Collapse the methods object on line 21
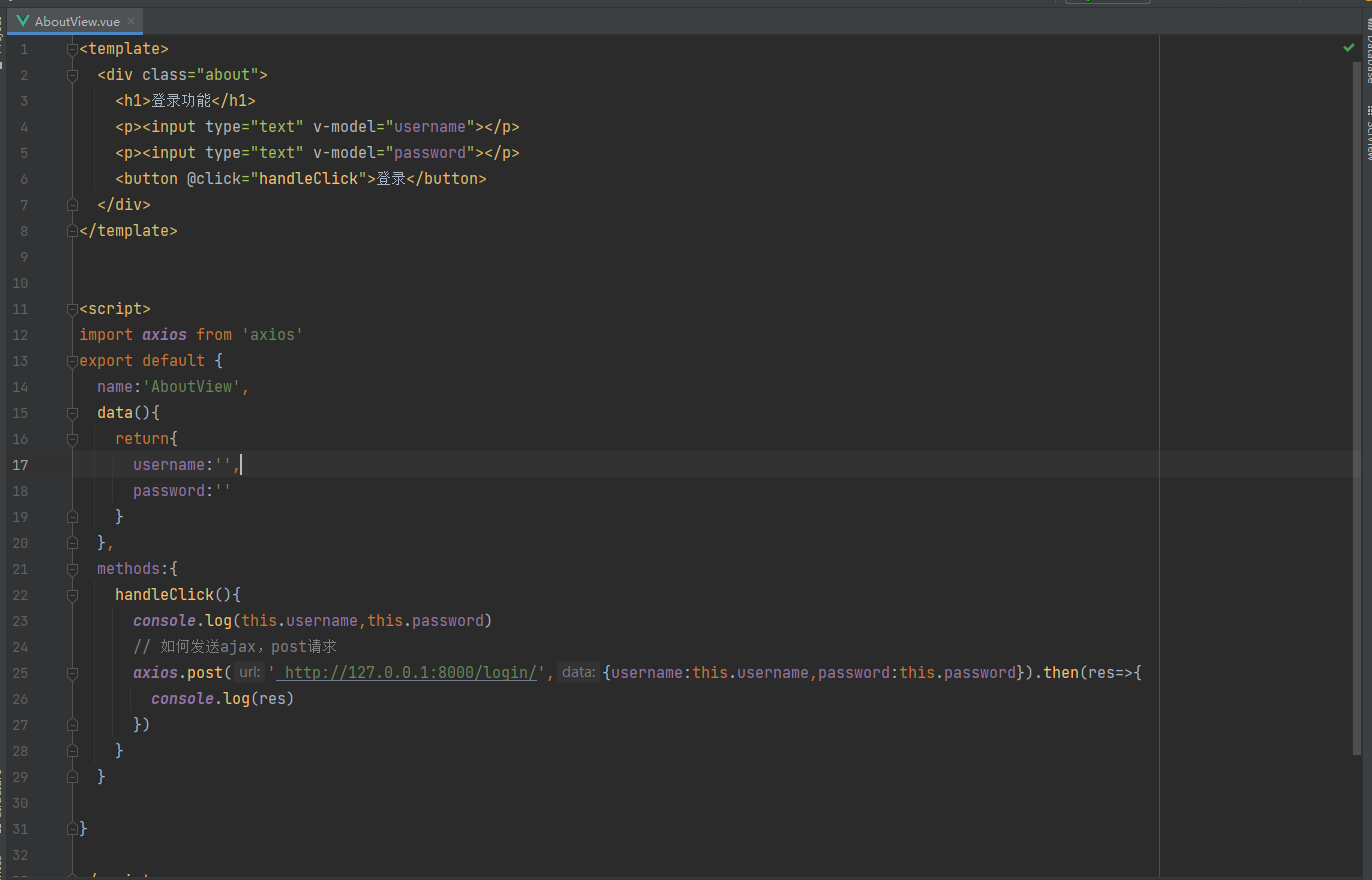Screen dimensions: 1372x880 point(72,569)
